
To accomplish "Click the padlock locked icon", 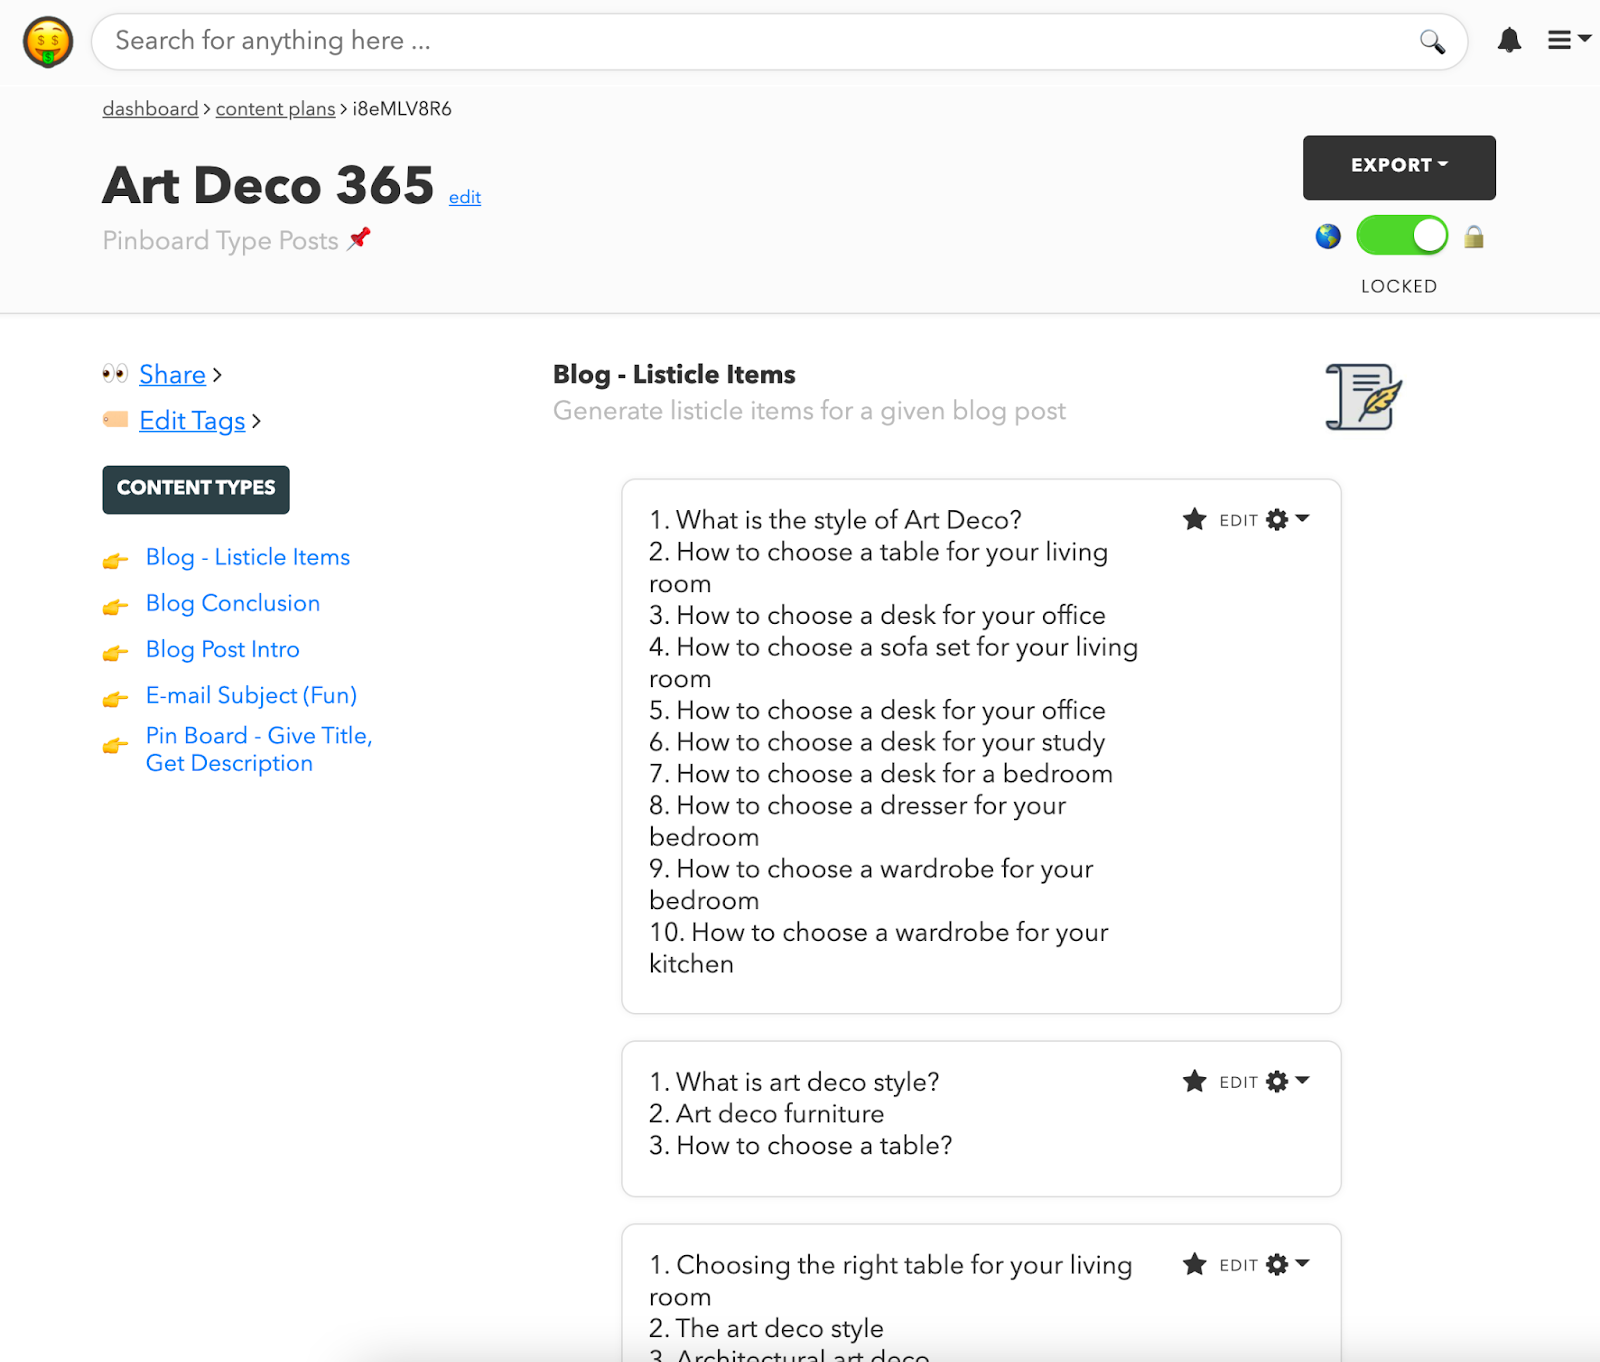I will click(1474, 237).
